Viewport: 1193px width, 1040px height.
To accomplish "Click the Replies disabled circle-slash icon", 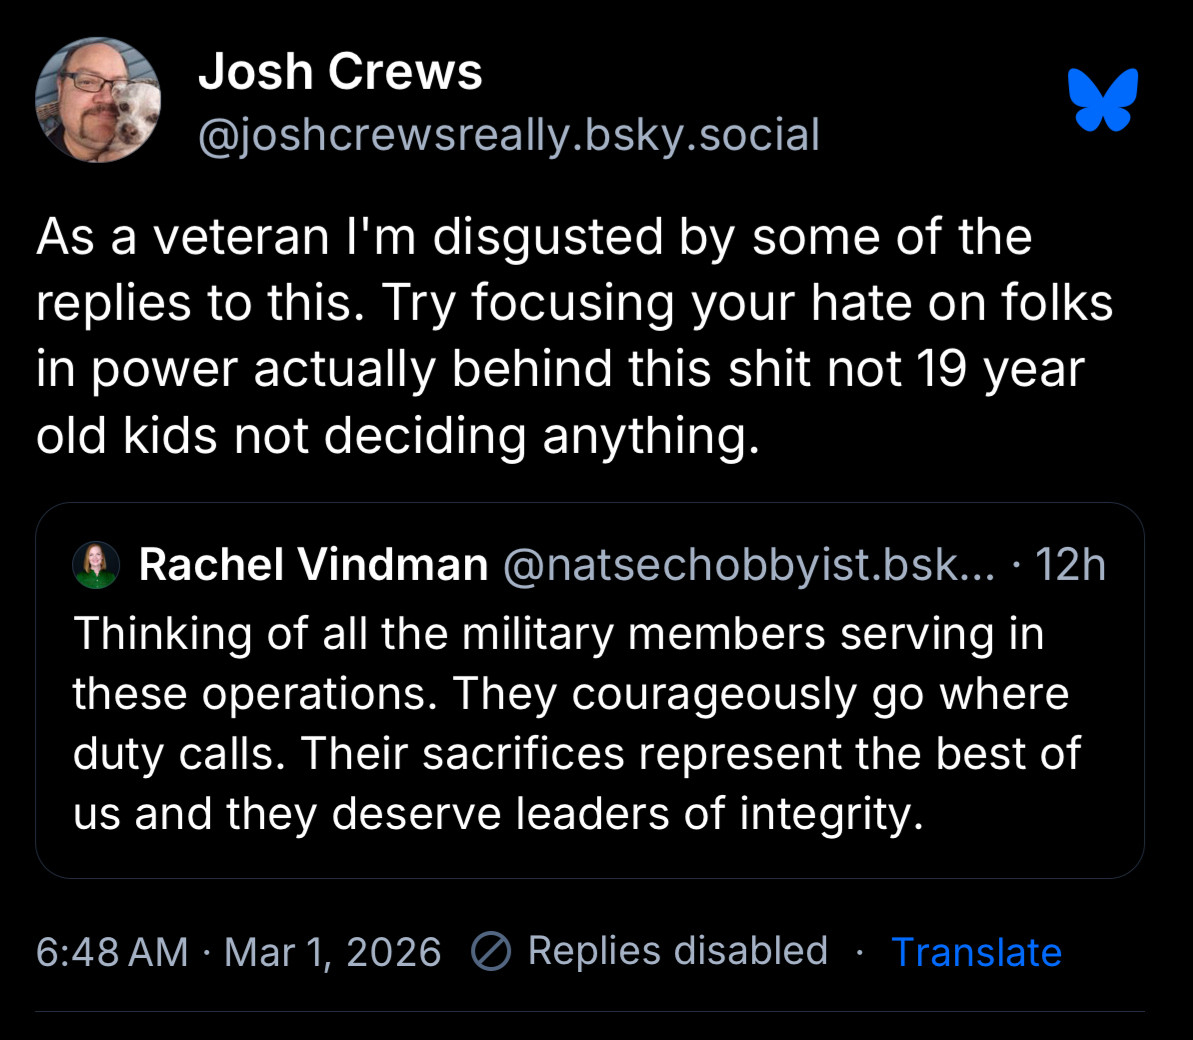I will (x=491, y=952).
